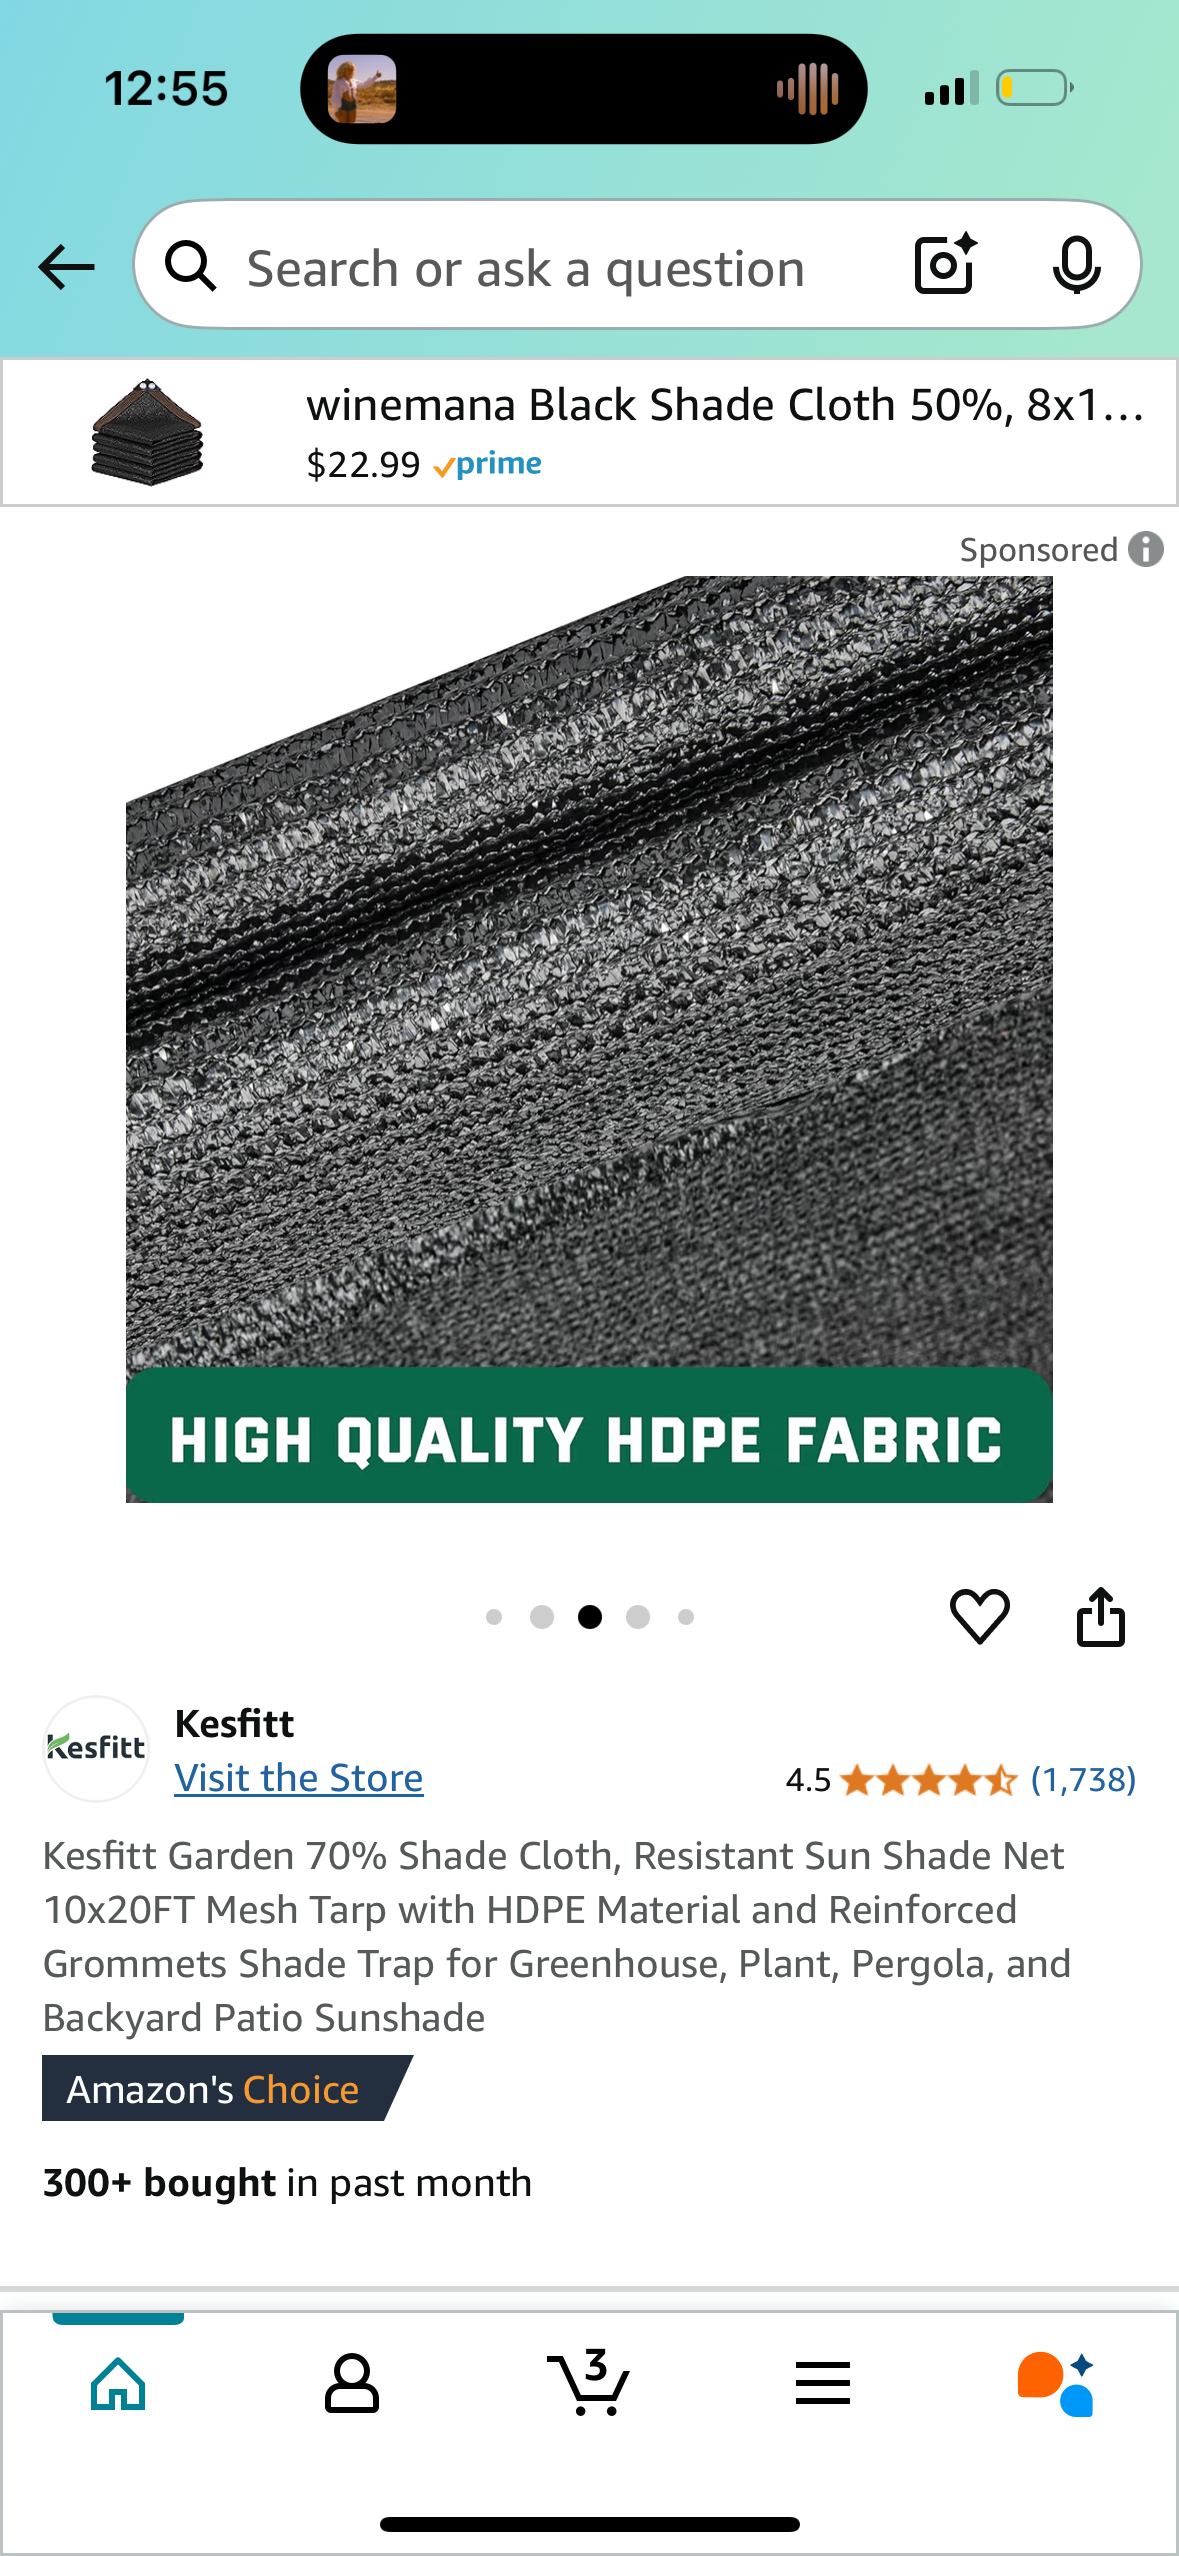Add product to wishlist with heart icon
This screenshot has width=1179, height=2556.
(x=979, y=1616)
